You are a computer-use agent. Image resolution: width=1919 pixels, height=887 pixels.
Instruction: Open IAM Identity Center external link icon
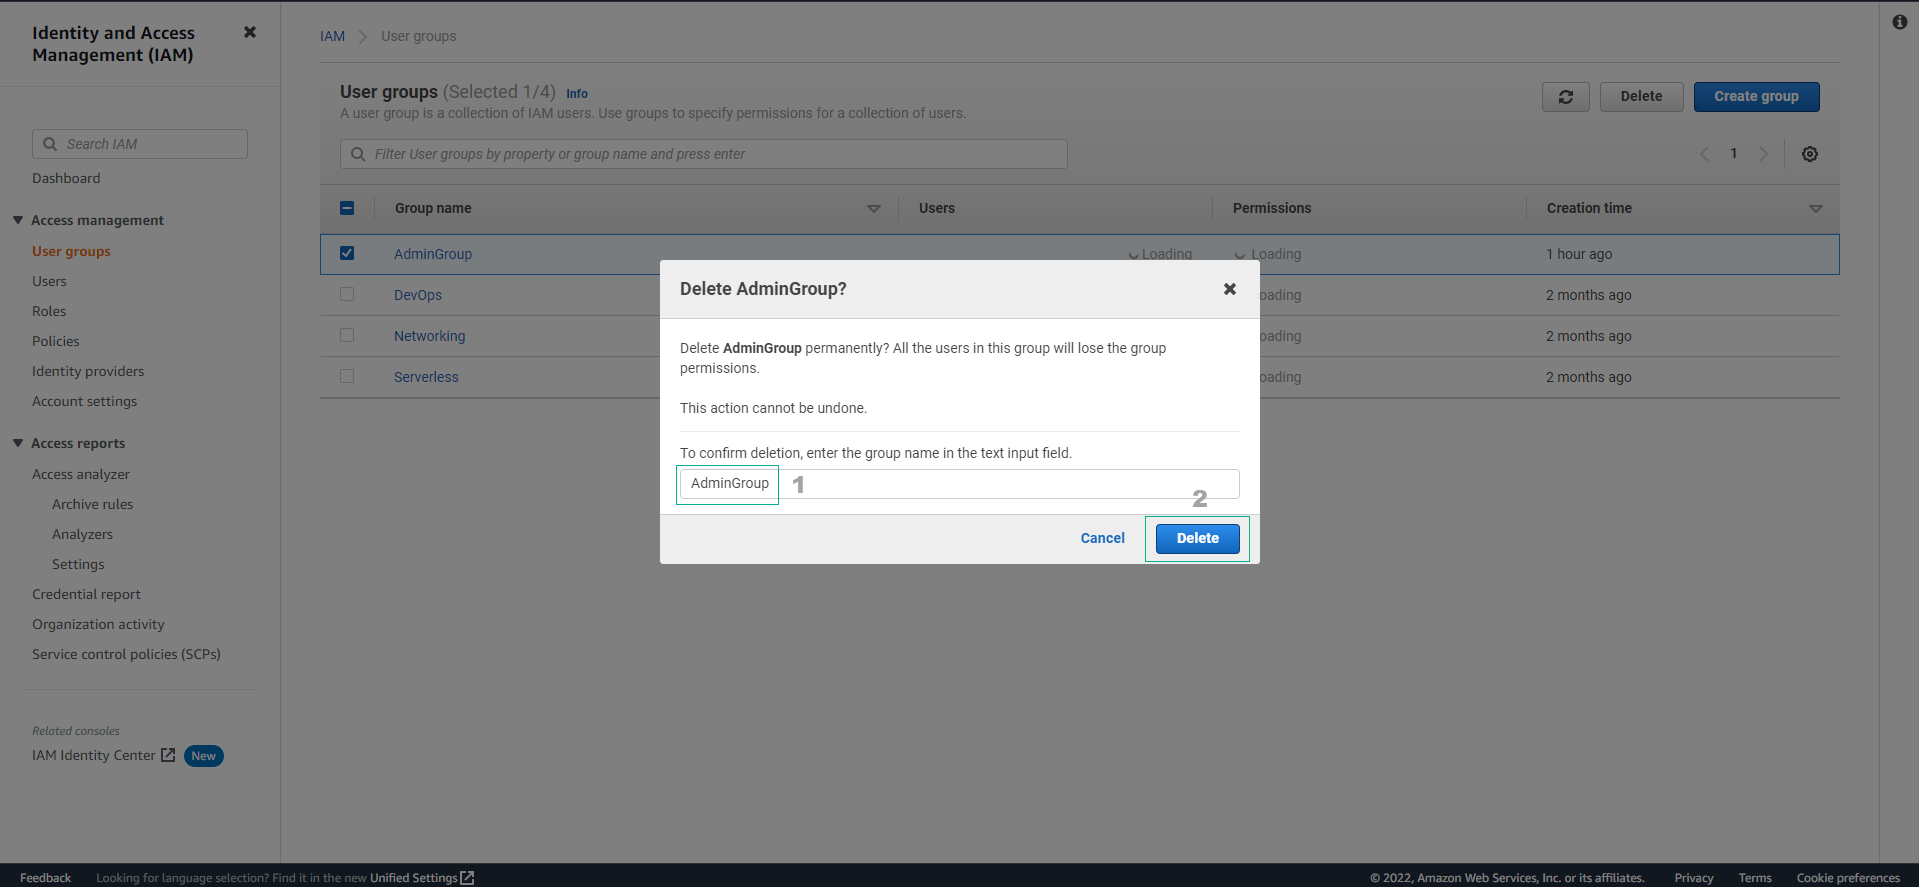coord(168,755)
